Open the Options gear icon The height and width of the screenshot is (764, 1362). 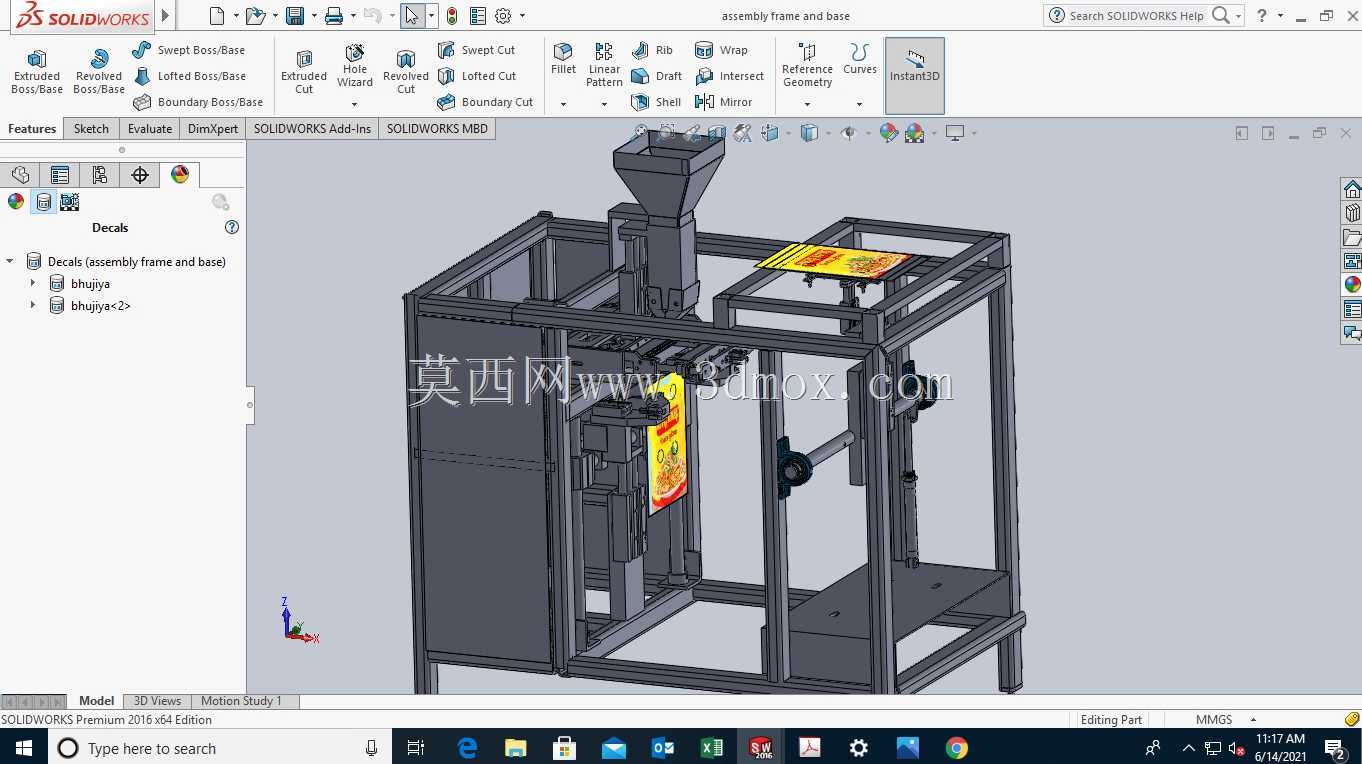pos(503,16)
